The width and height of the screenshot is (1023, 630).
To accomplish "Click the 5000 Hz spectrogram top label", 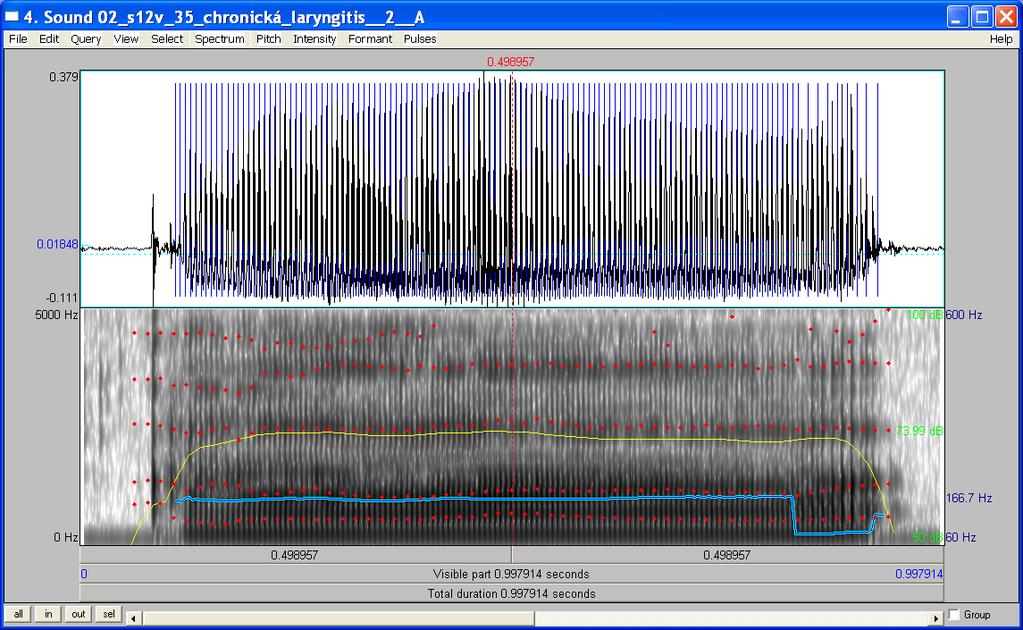I will [x=56, y=315].
